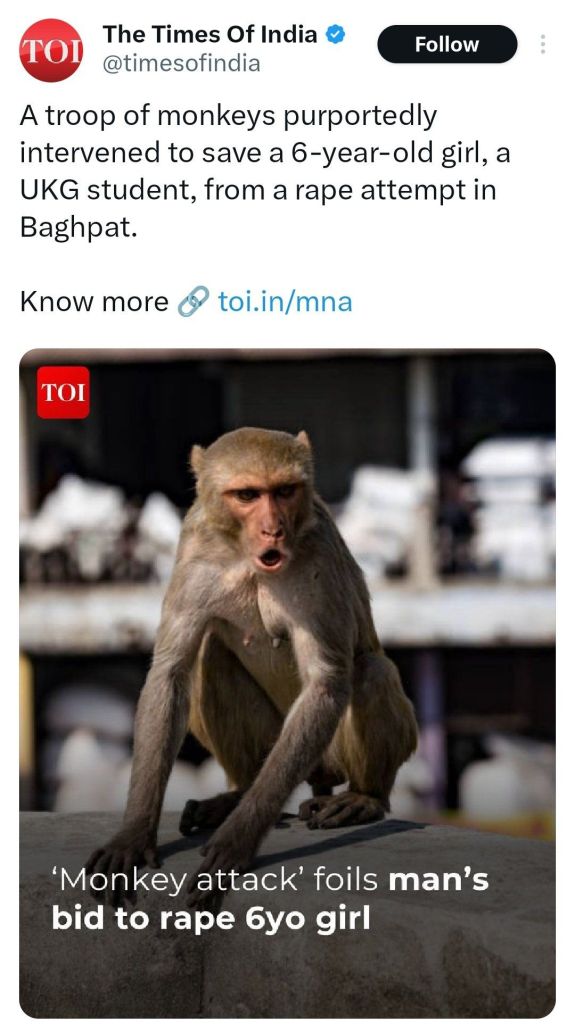Screen dimensions: 575x1024
Task: Click the "A troop of monkeys purportedly" line
Action: 228,118
